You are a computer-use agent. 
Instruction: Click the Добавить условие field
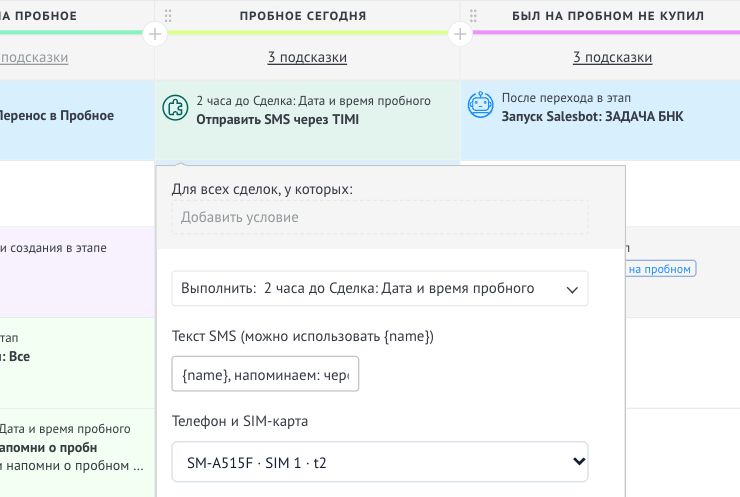pyautogui.click(x=380, y=217)
